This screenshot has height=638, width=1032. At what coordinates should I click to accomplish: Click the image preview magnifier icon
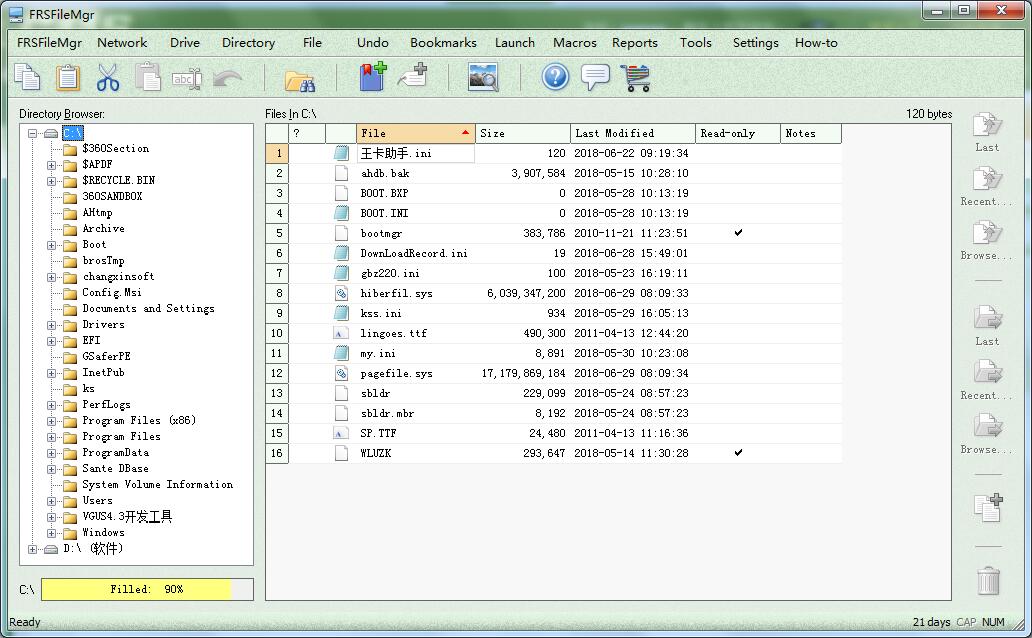484,77
